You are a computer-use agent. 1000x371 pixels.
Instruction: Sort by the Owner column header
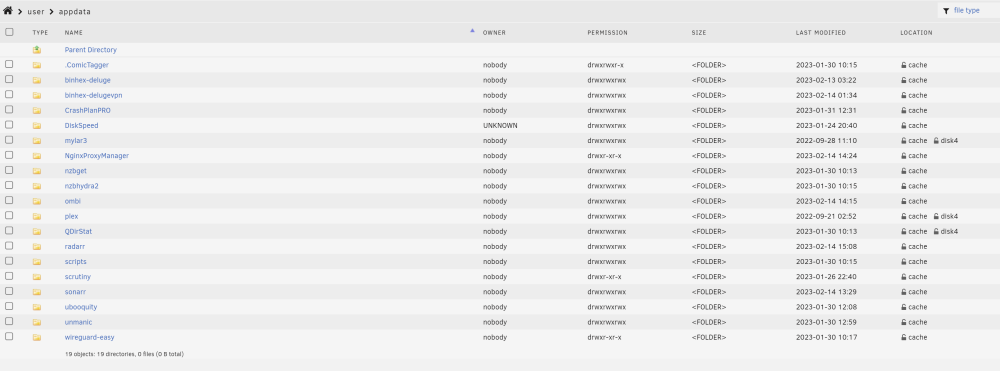[x=494, y=33]
